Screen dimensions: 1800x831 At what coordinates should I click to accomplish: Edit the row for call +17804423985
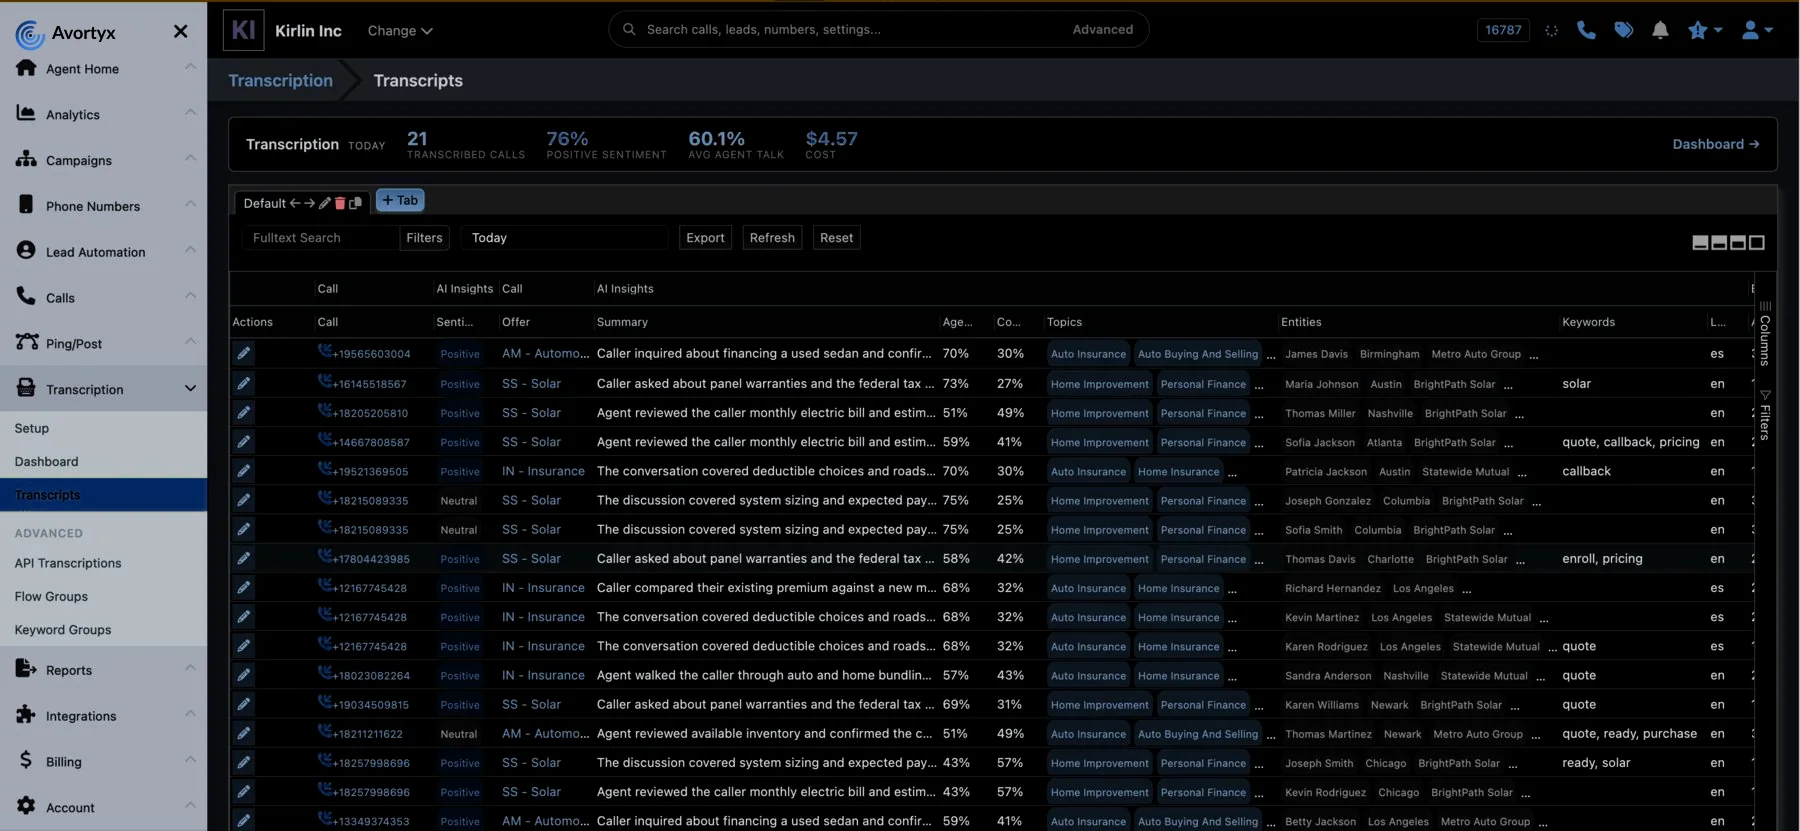pyautogui.click(x=244, y=558)
